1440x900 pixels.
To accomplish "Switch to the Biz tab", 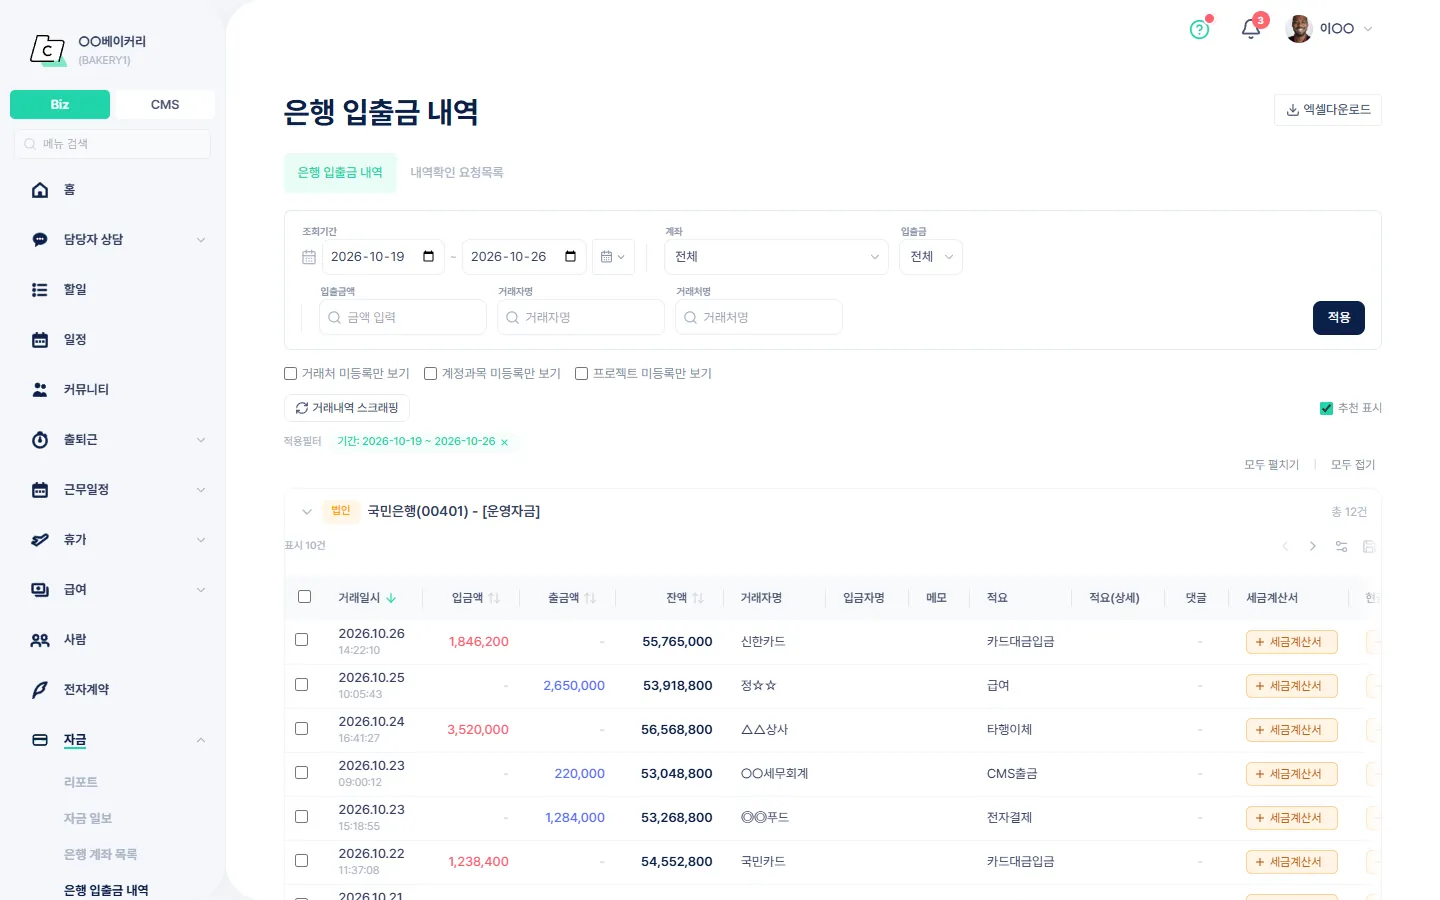I will tap(60, 105).
